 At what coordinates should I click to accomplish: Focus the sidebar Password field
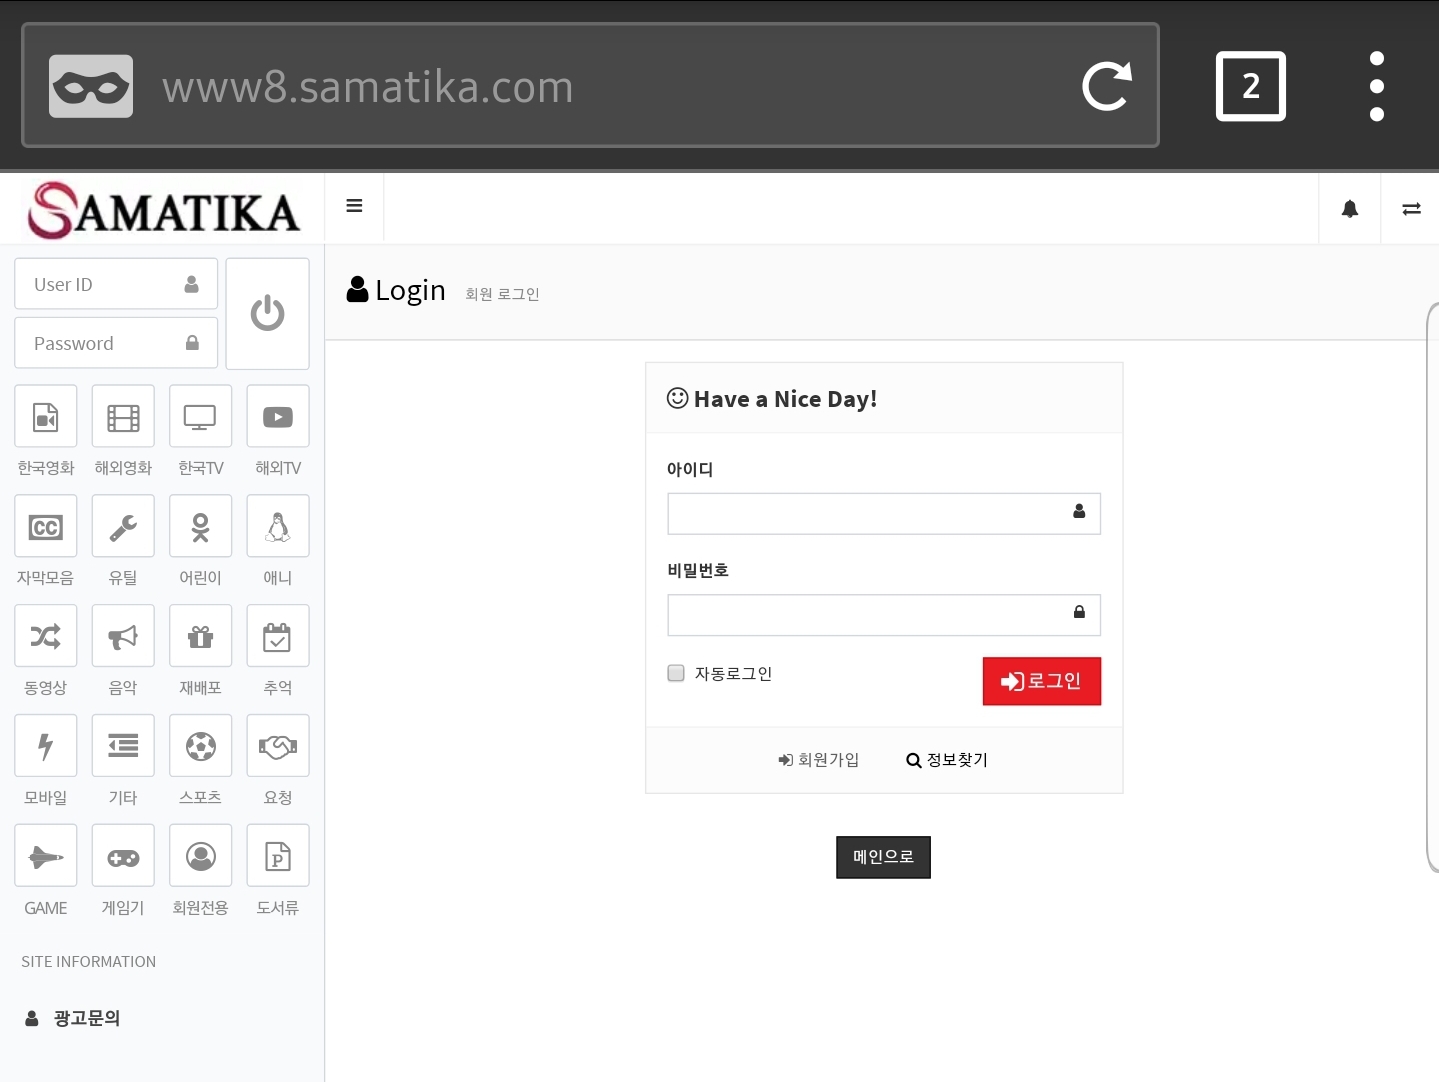point(116,343)
